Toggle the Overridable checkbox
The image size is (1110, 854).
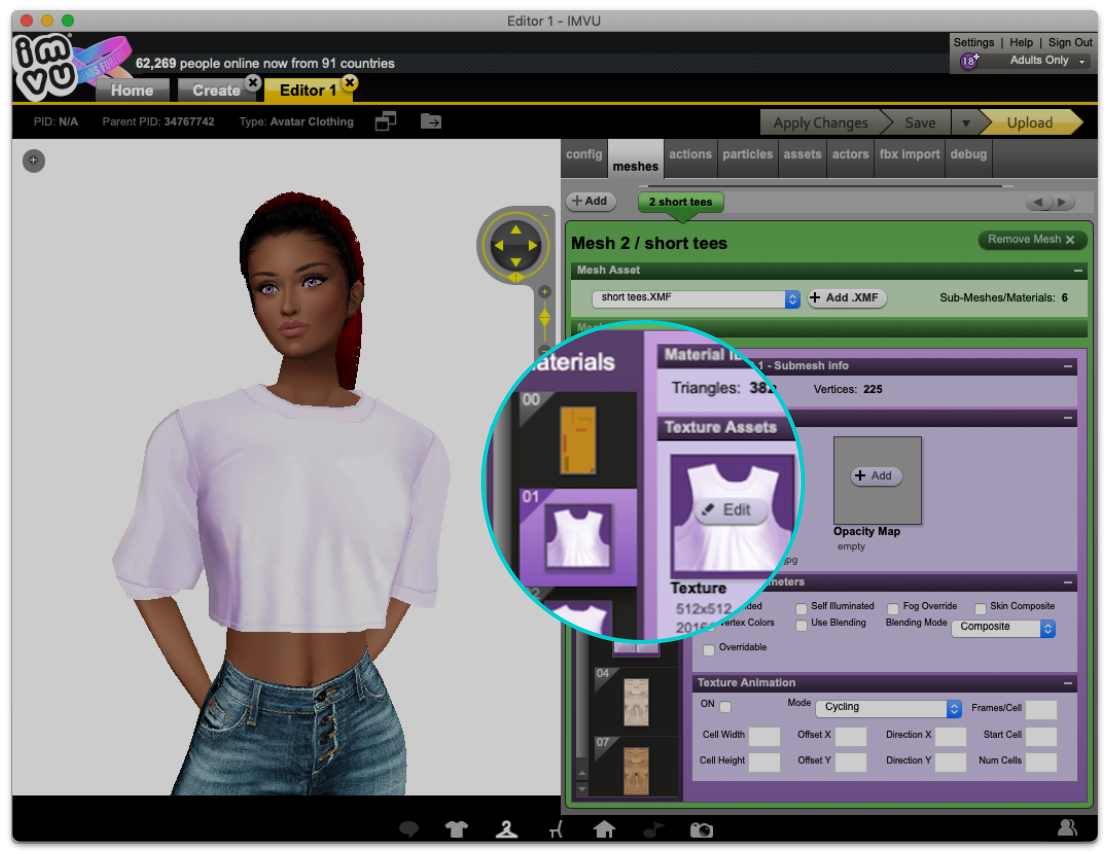pos(709,649)
